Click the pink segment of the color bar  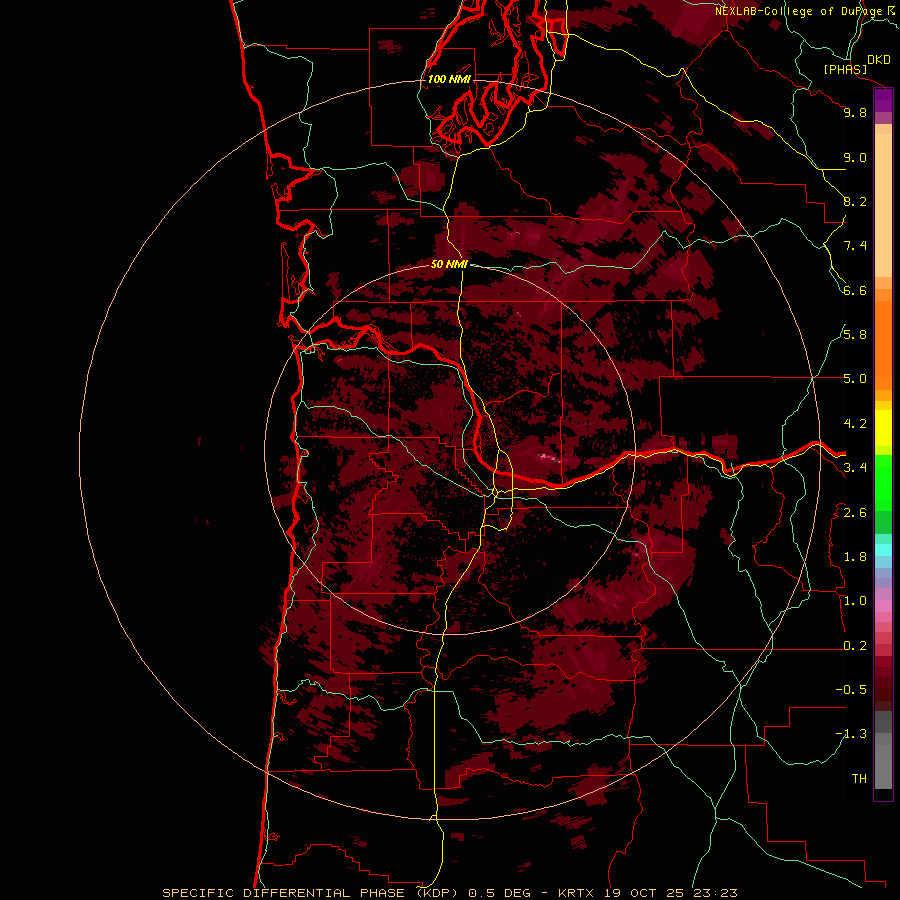[883, 606]
